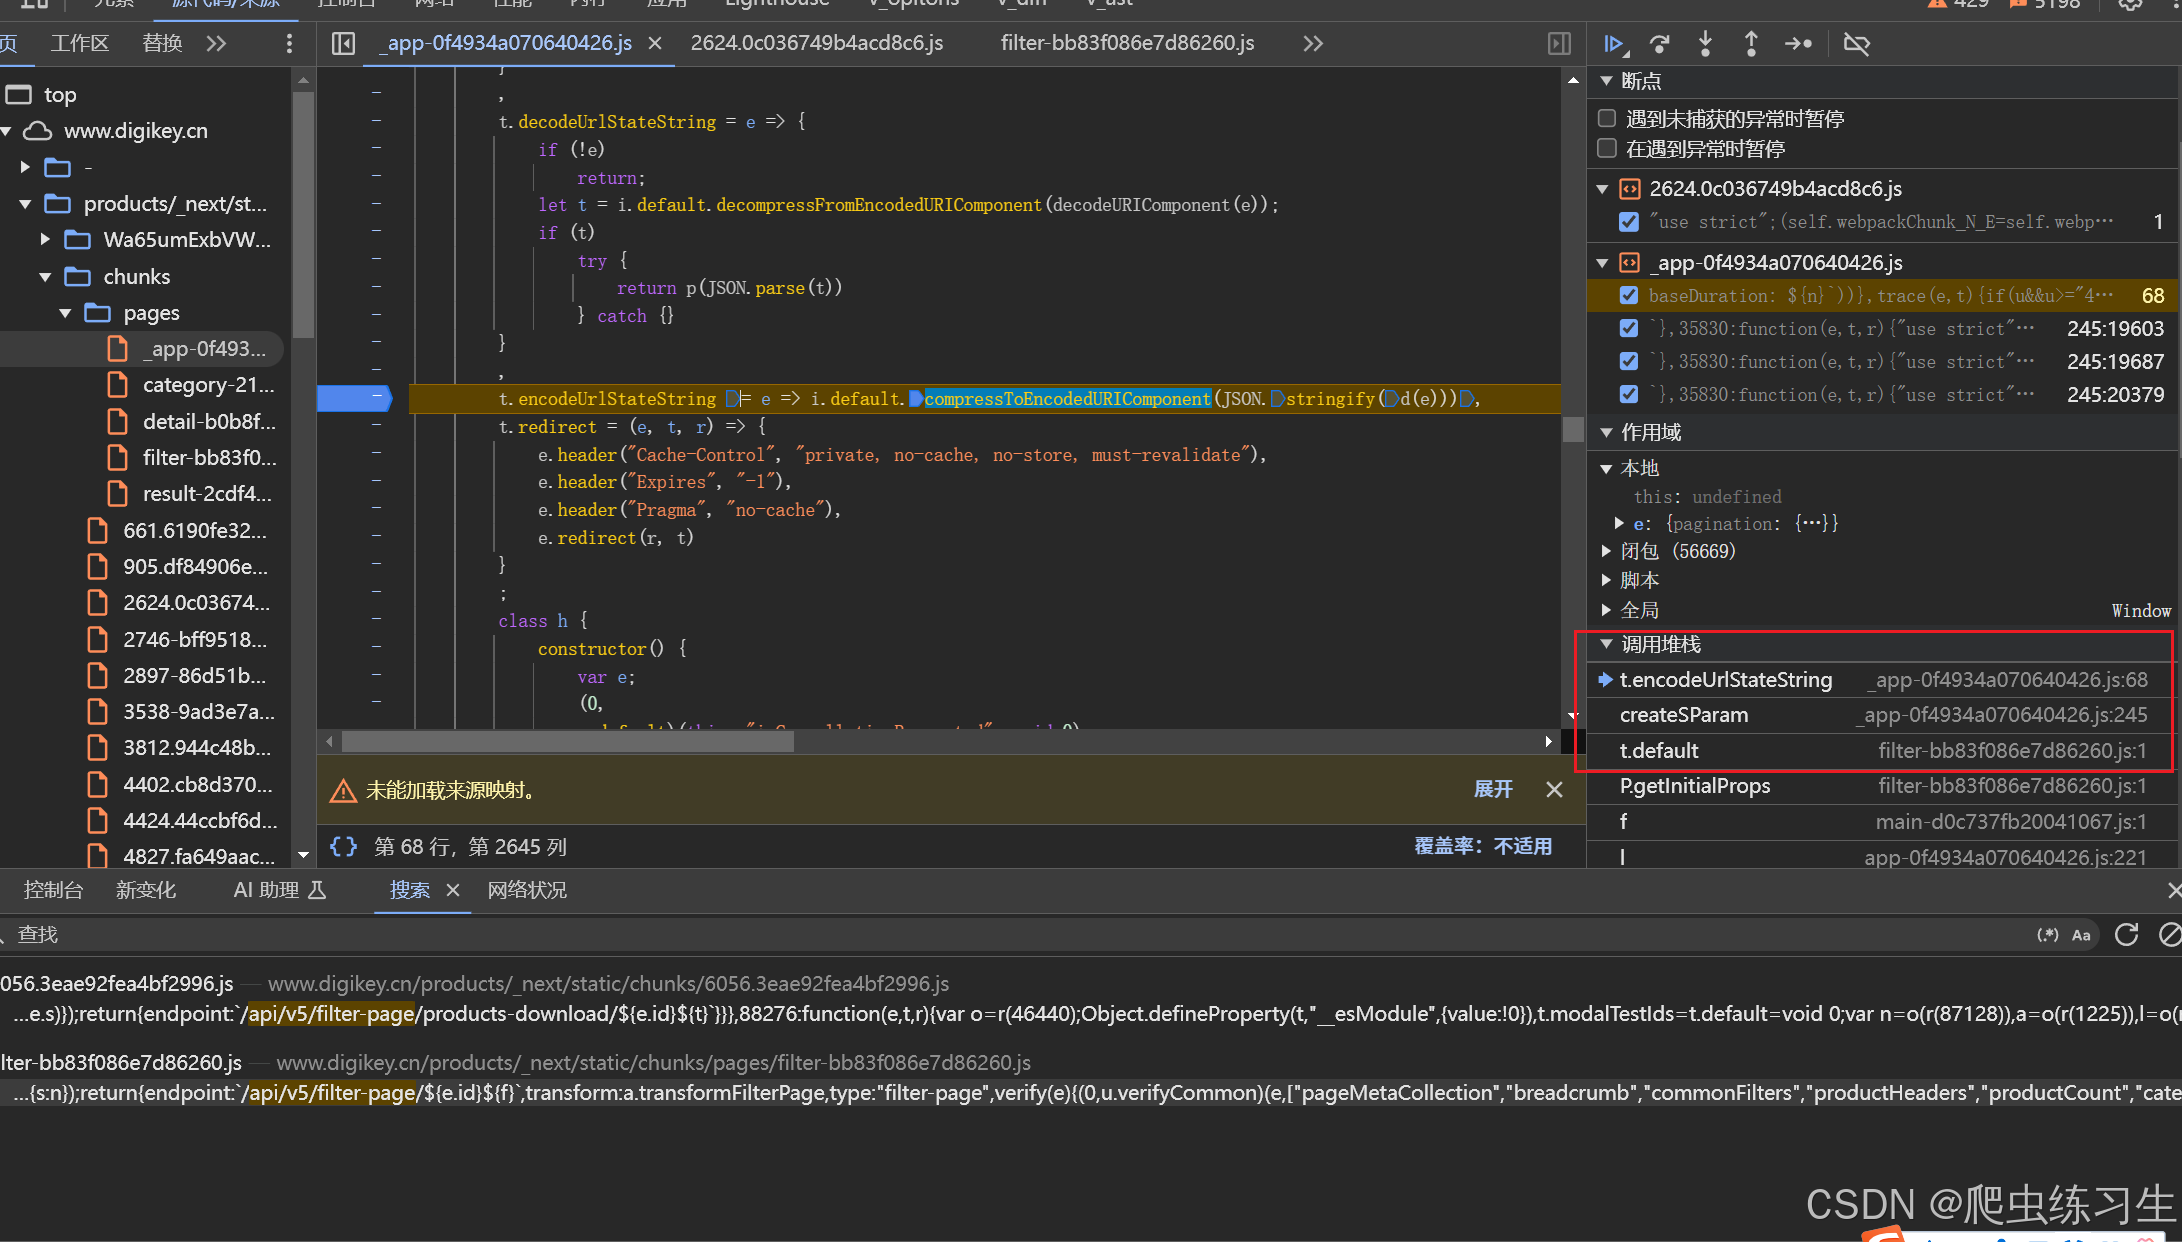Screen dimensions: 2182x1242
Task: Enable pause on caught exceptions checkbox
Action: 1607,149
